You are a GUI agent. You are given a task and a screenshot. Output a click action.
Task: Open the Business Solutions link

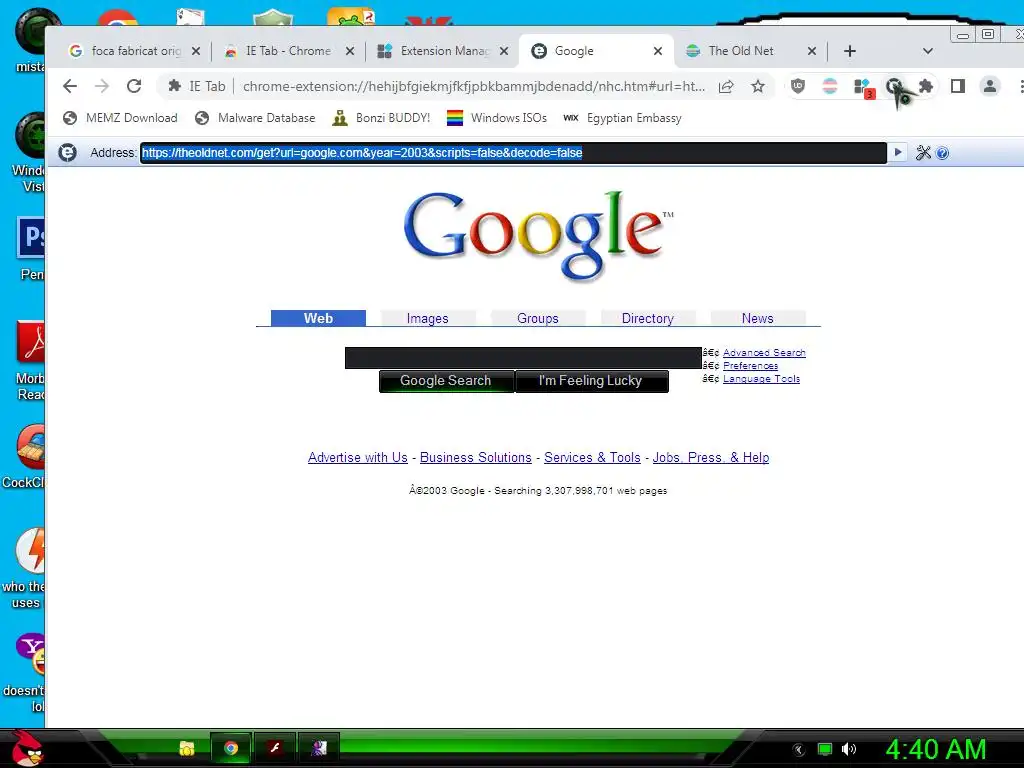coord(475,458)
